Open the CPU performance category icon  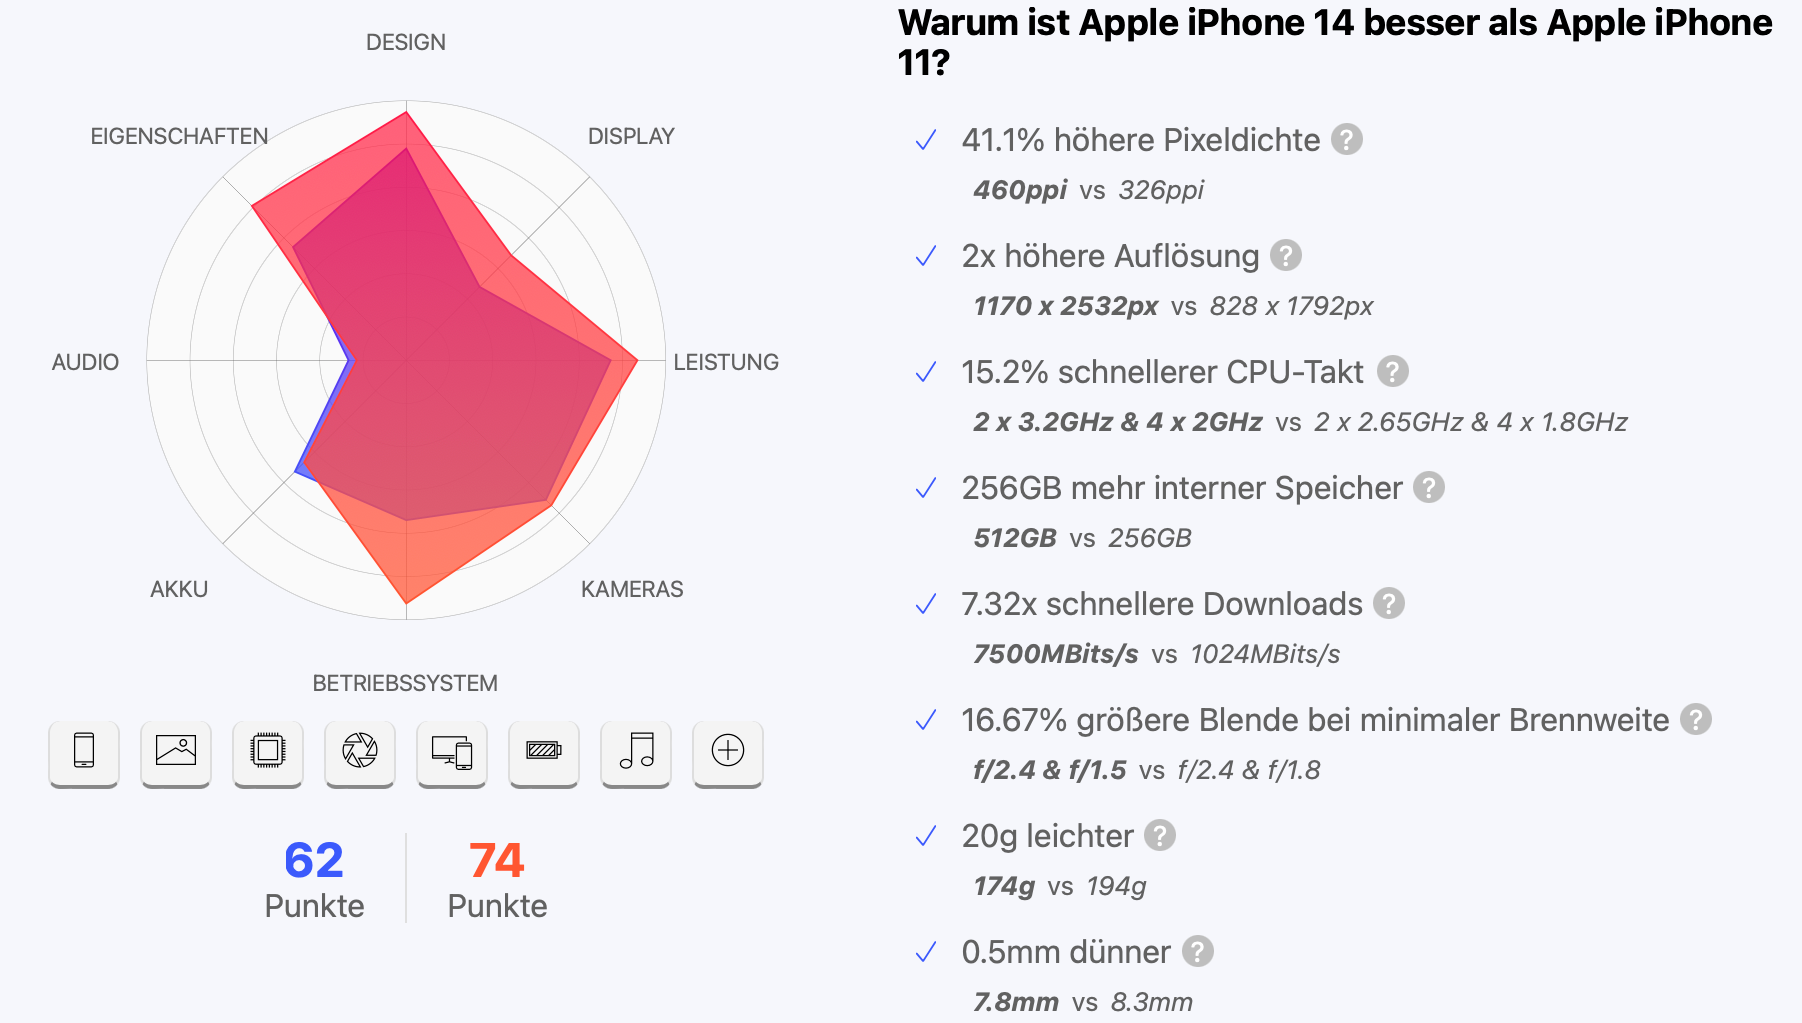(x=268, y=751)
